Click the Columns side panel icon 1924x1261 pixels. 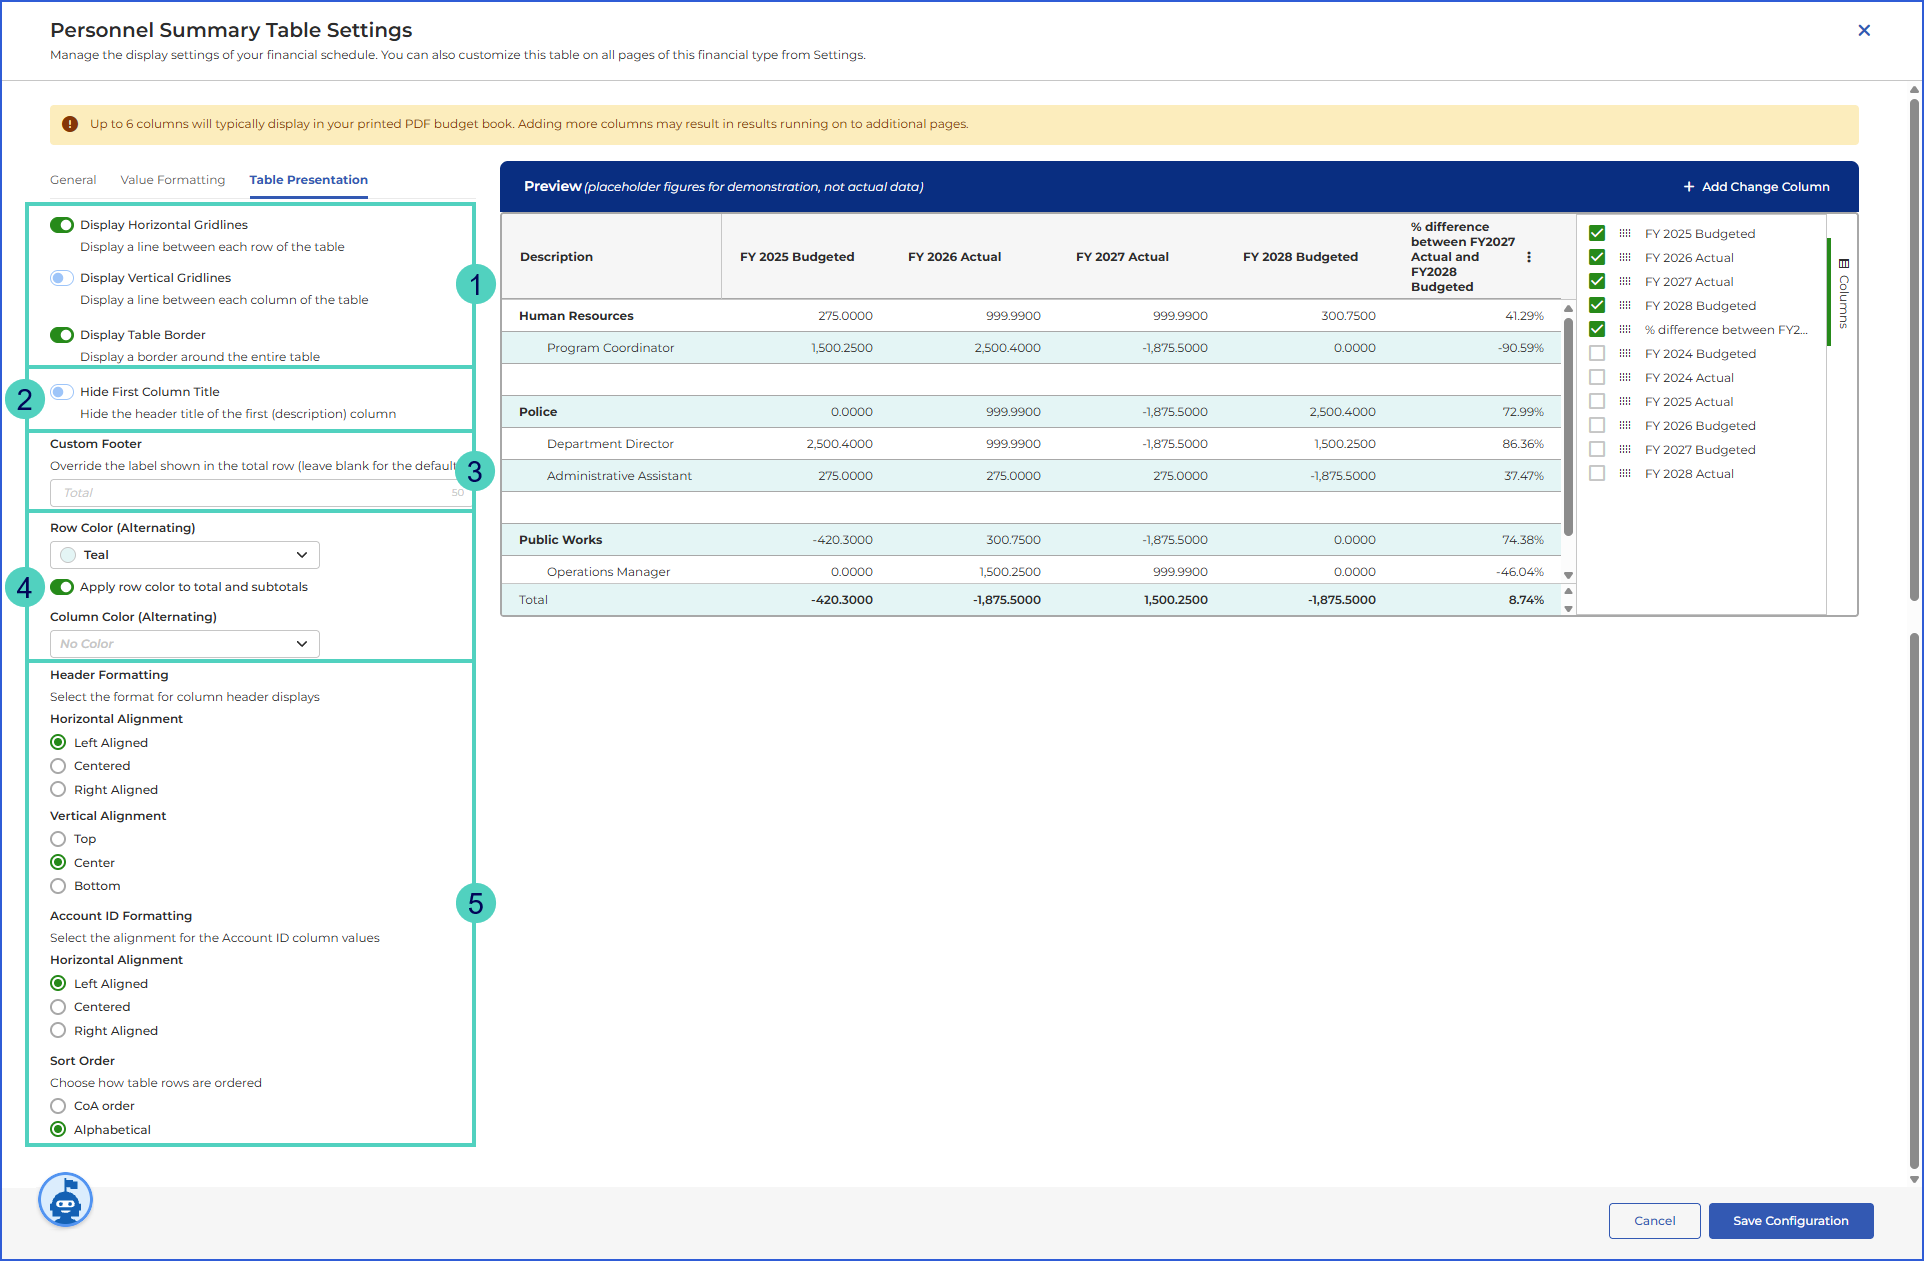[x=1844, y=264]
